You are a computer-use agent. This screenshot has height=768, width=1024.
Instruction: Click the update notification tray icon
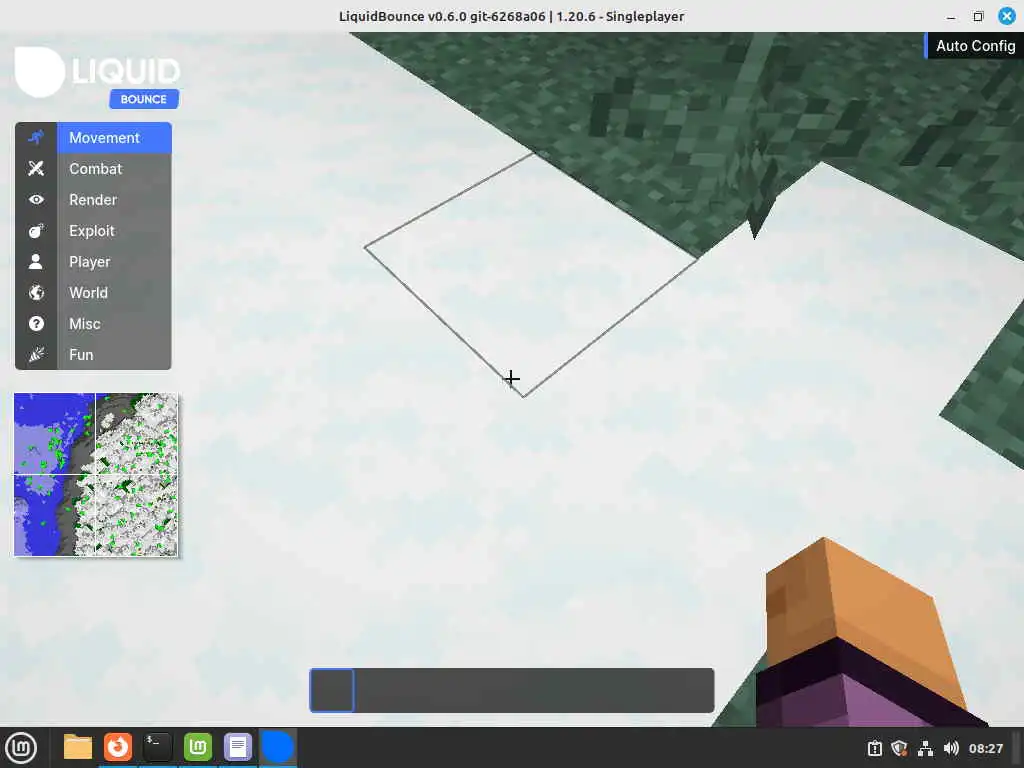click(x=874, y=748)
